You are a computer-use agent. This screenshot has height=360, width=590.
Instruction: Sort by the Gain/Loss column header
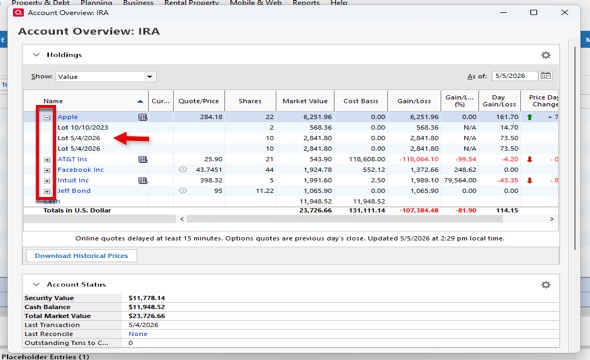click(x=414, y=101)
